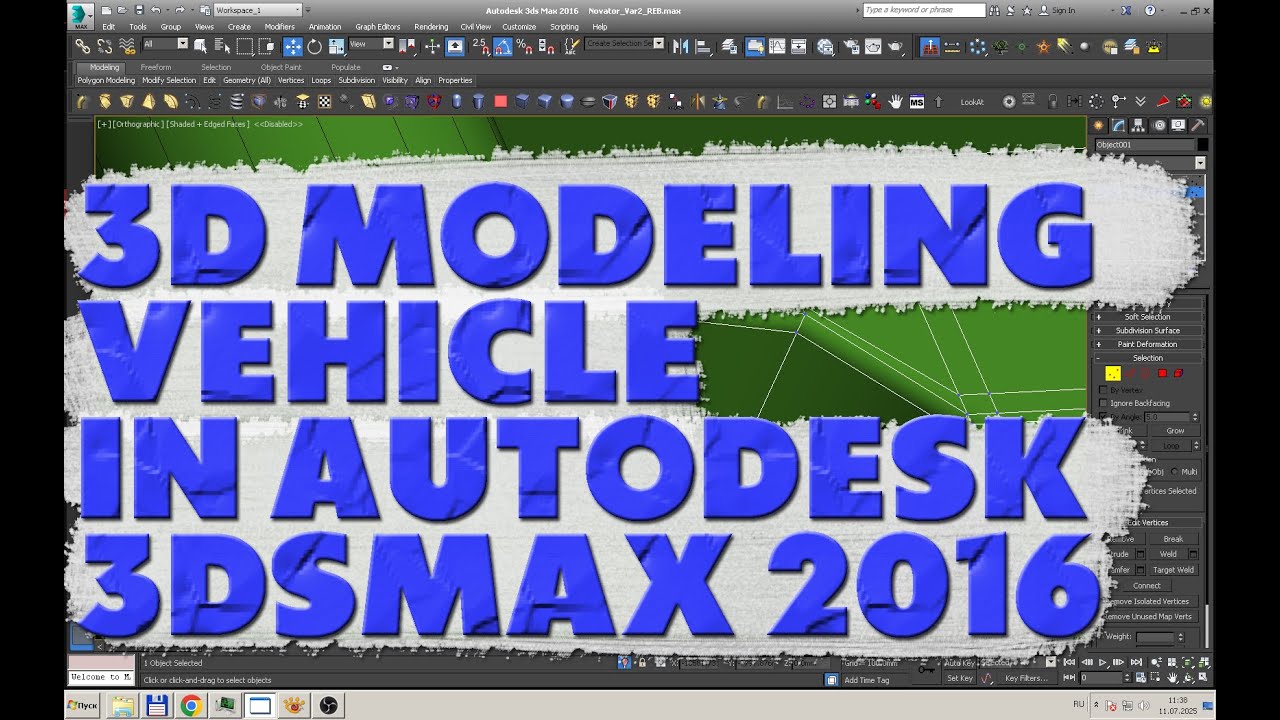1280x720 pixels.
Task: Select the Multi radio button
Action: pos(1174,471)
